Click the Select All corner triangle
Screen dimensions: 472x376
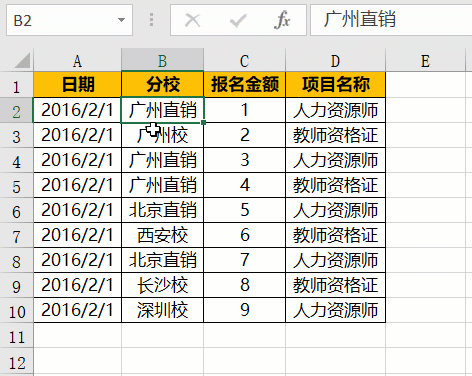(x=22, y=60)
